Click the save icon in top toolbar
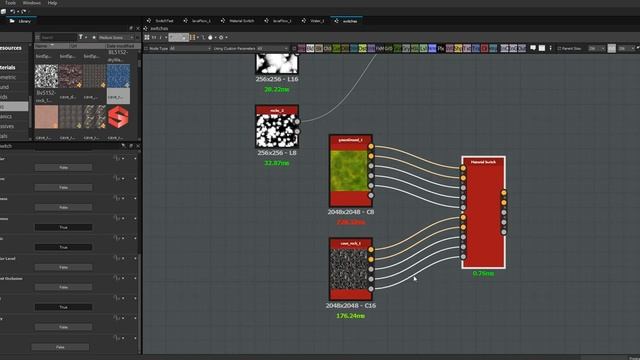 4,11
